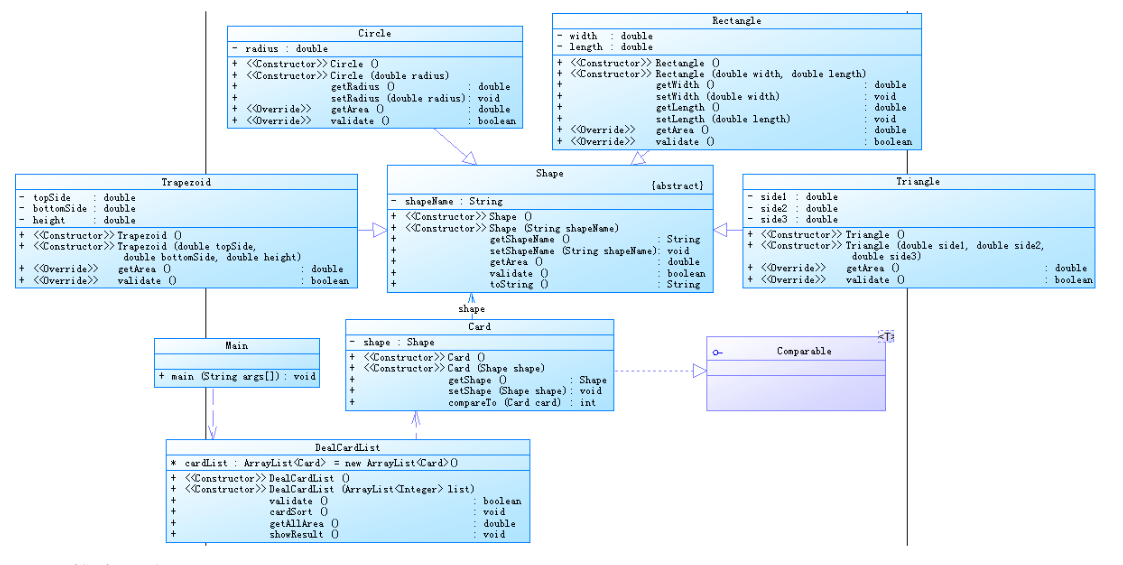Select getShapeName () operation
Viewport: 1123px width, 565px height.
click(529, 239)
